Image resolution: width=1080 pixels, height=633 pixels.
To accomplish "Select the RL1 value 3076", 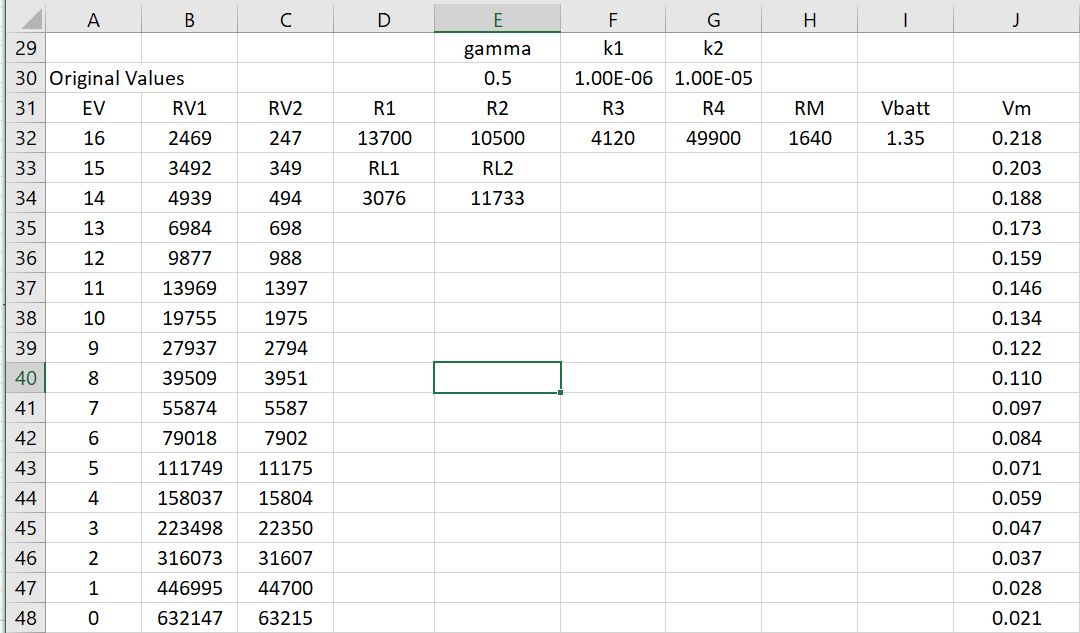I will point(384,198).
